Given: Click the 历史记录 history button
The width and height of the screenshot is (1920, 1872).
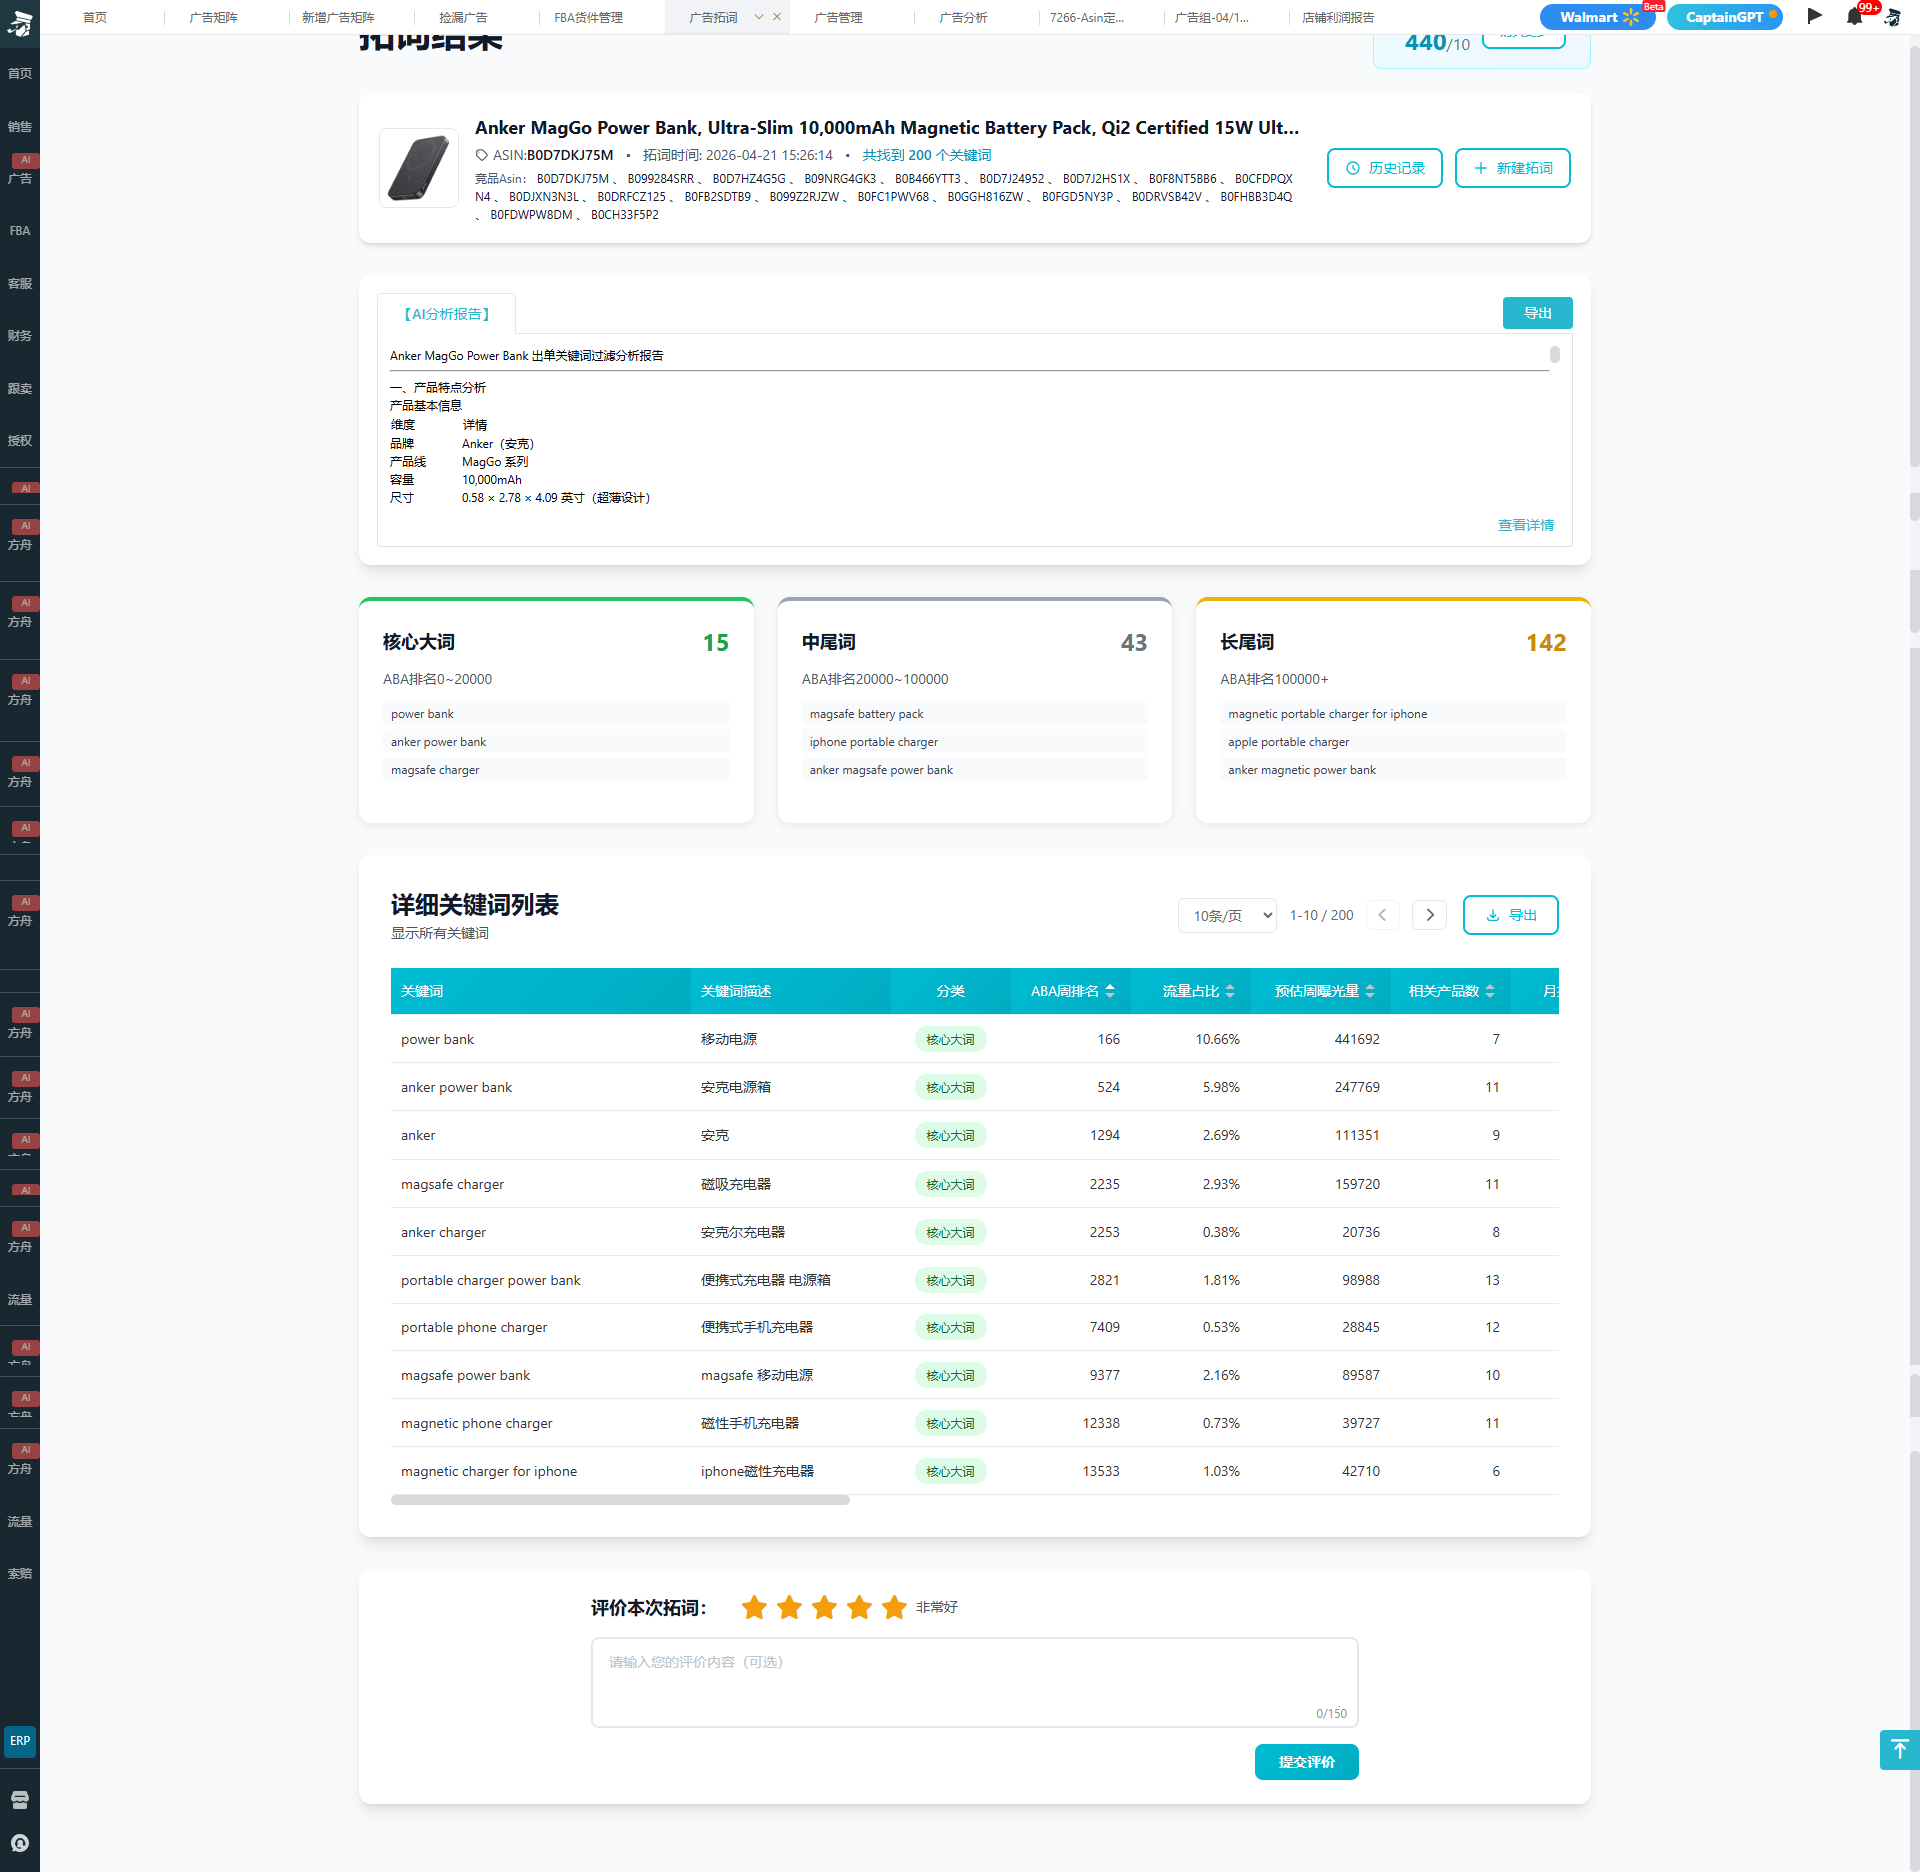Looking at the screenshot, I should point(1384,168).
